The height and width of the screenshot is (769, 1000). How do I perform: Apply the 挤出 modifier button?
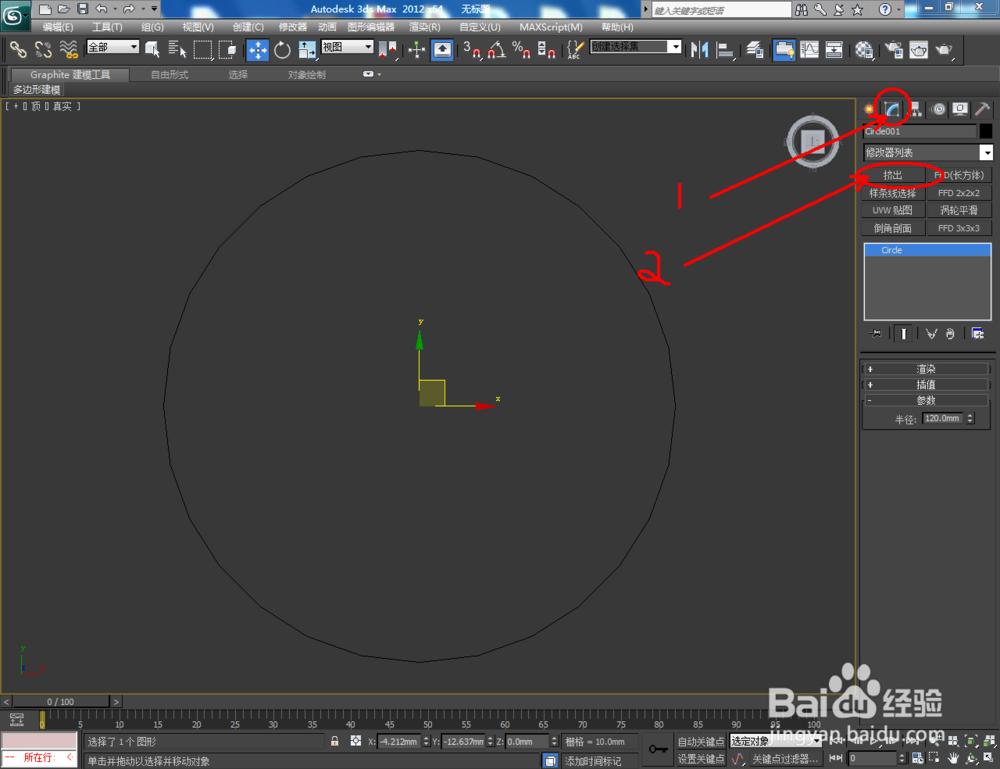click(892, 175)
